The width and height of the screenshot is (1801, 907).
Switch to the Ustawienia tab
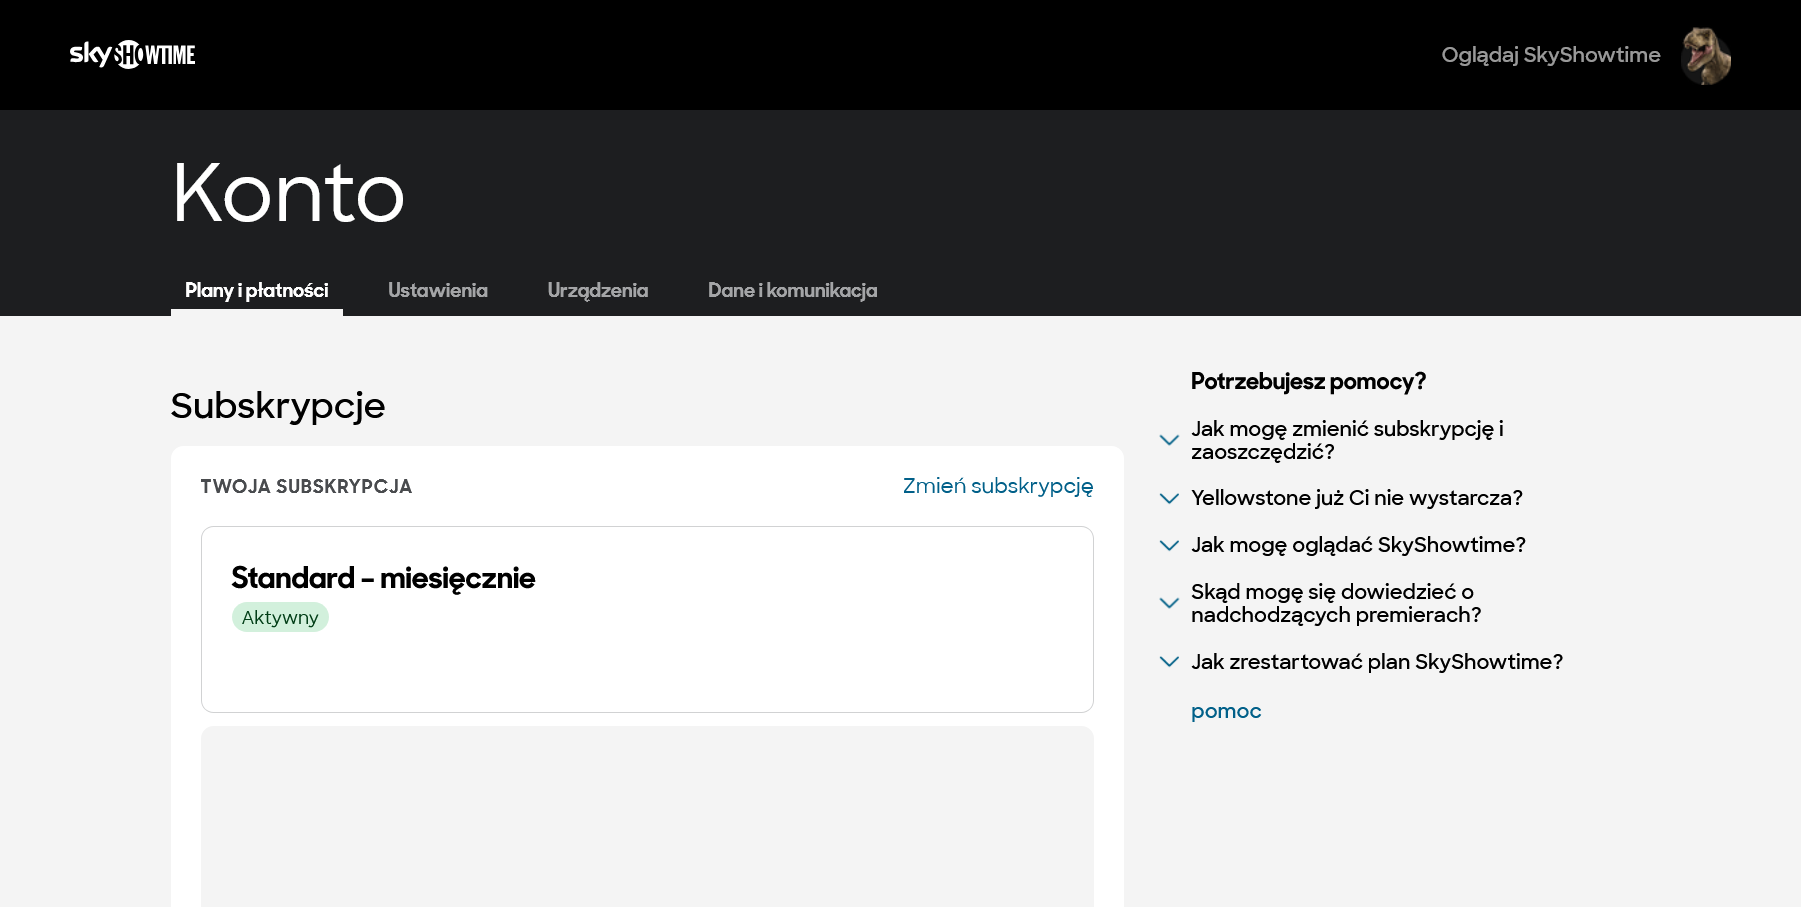pos(437,290)
